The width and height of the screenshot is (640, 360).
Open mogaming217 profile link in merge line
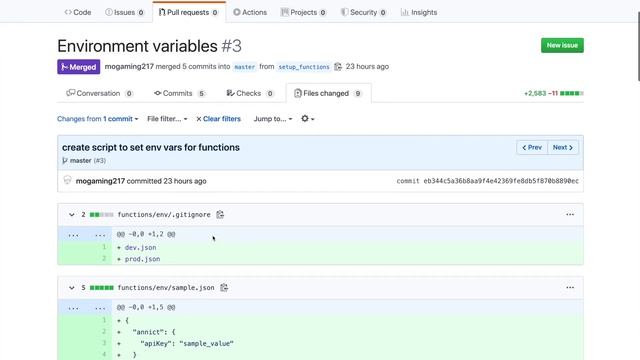[129, 67]
